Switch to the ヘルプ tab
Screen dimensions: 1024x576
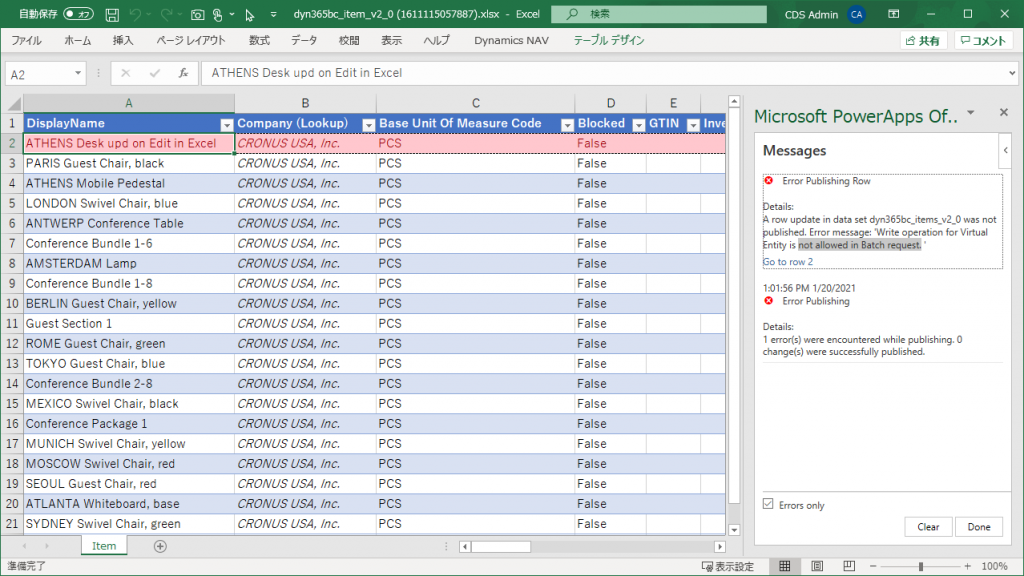point(436,40)
